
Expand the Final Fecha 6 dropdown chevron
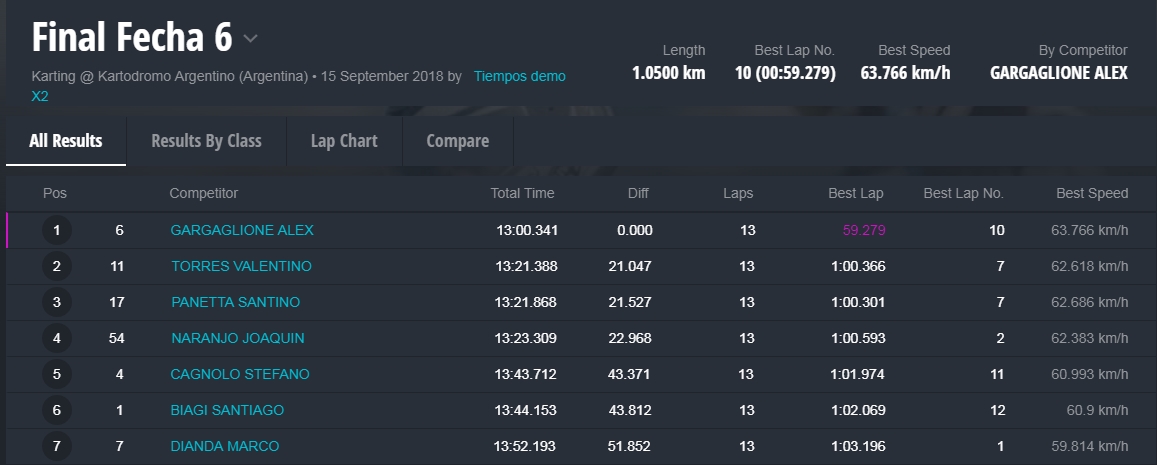[x=250, y=39]
